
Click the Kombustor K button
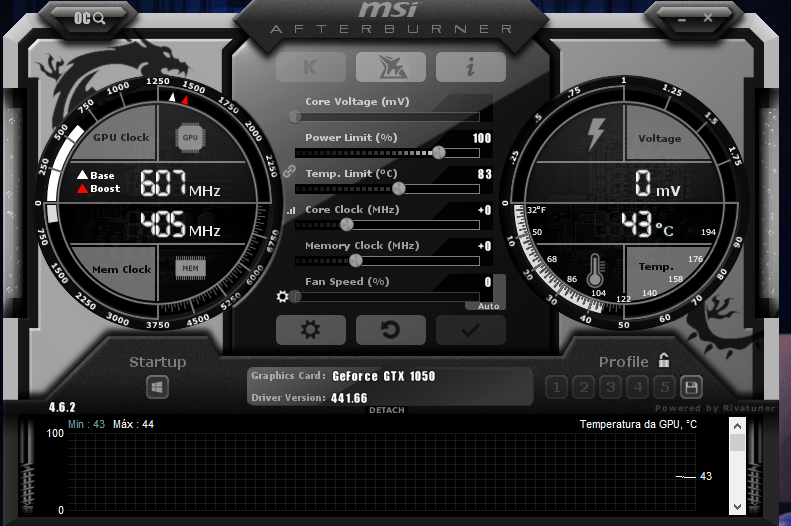311,67
